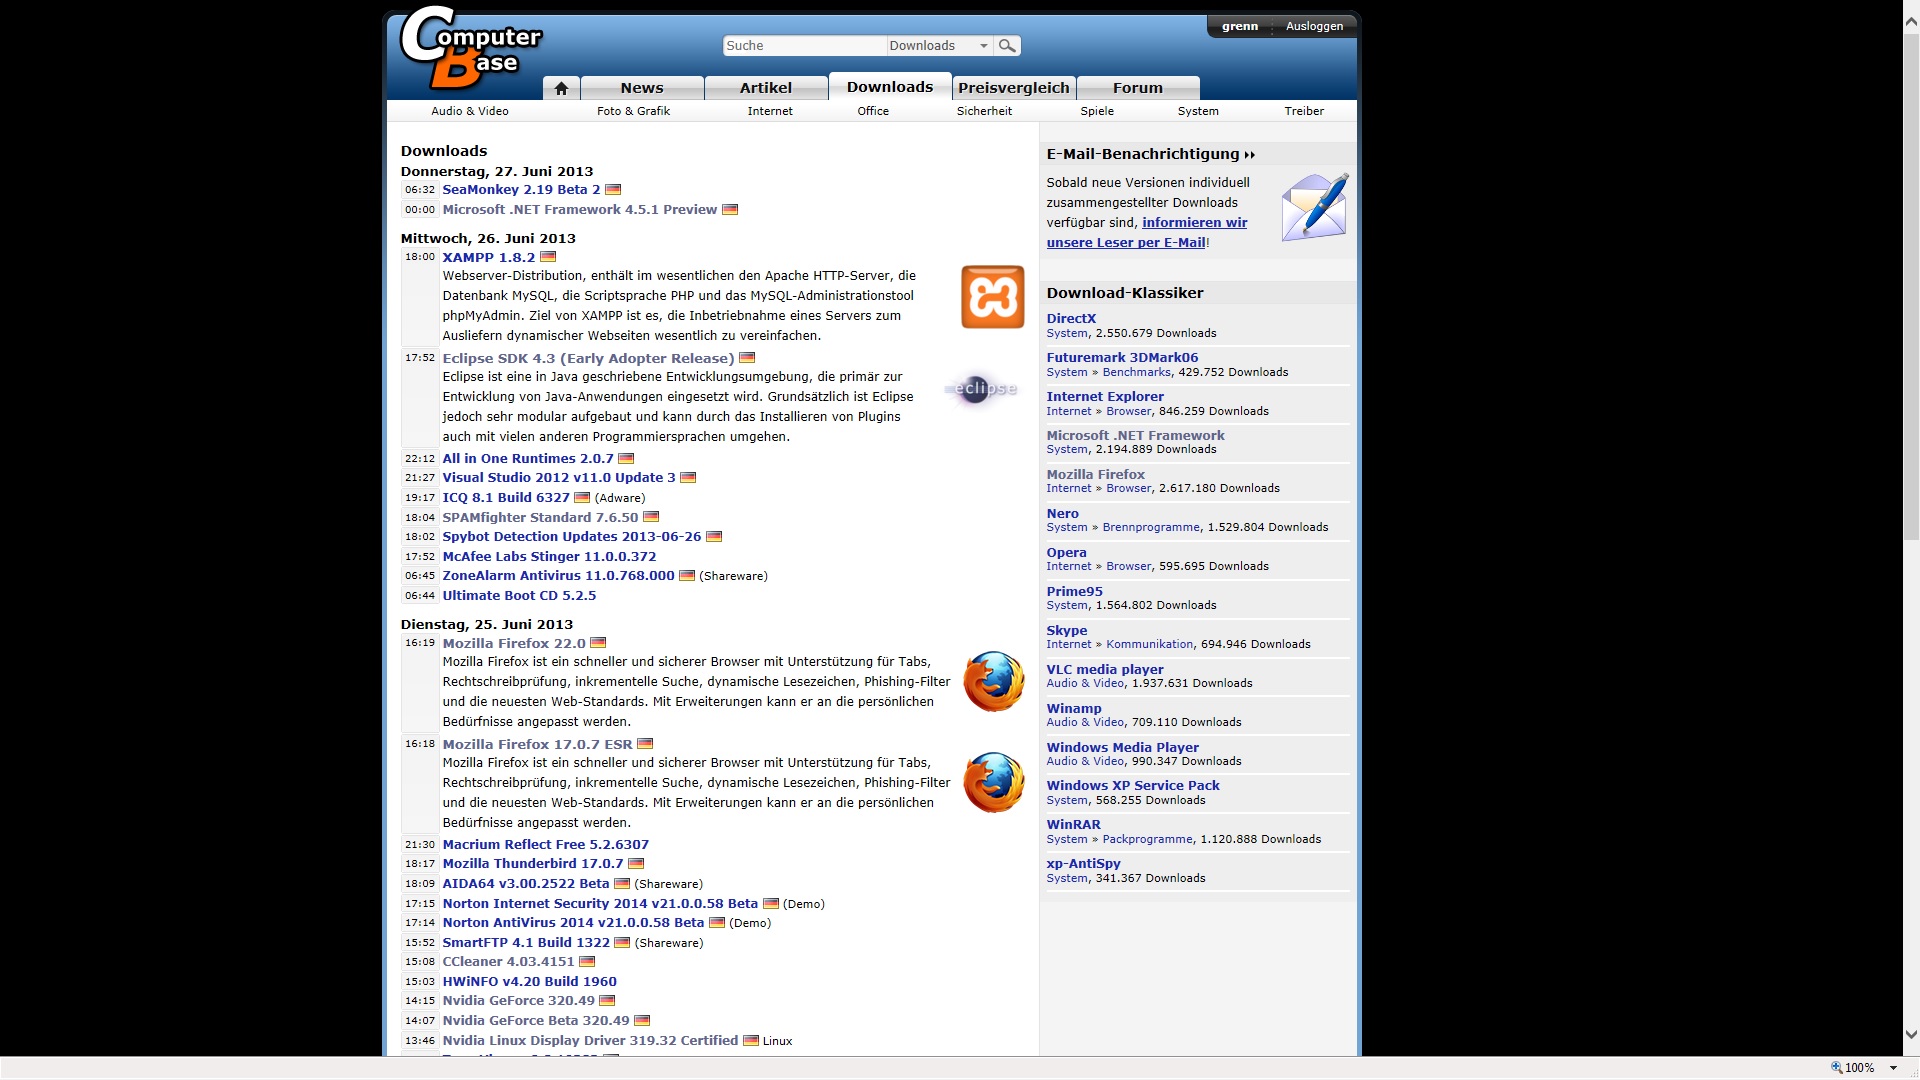Click the Eclipse logo thumbnail
Viewport: 1920px width, 1080px height.
[x=981, y=389]
